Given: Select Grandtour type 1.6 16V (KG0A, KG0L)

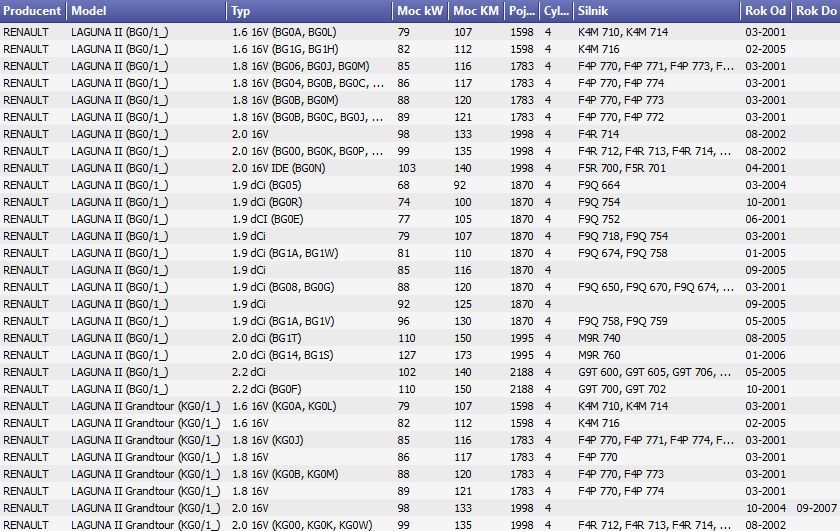Looking at the screenshot, I should [284, 406].
